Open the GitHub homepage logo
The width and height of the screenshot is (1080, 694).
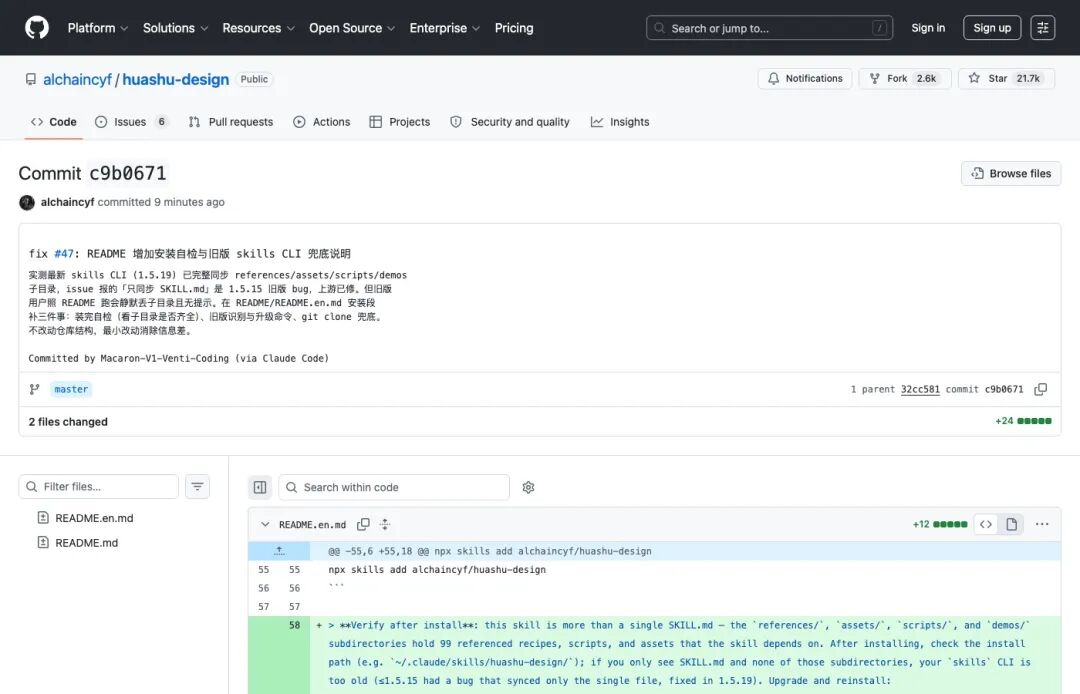37,28
